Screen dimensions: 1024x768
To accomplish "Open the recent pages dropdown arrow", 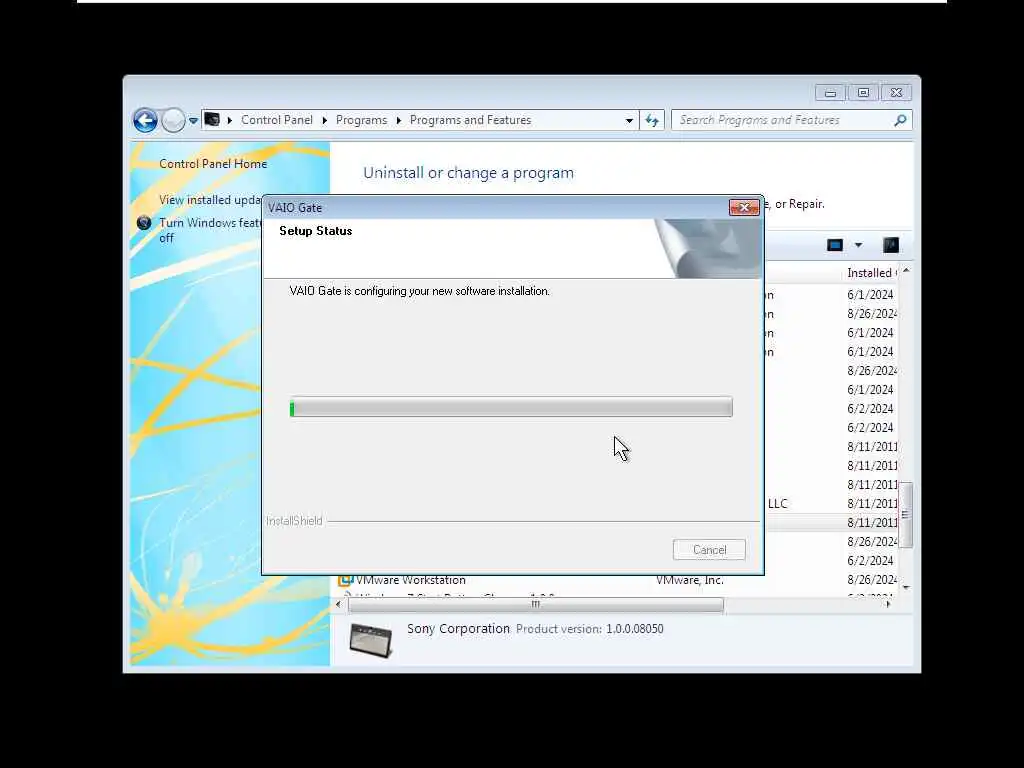I will point(193,121).
